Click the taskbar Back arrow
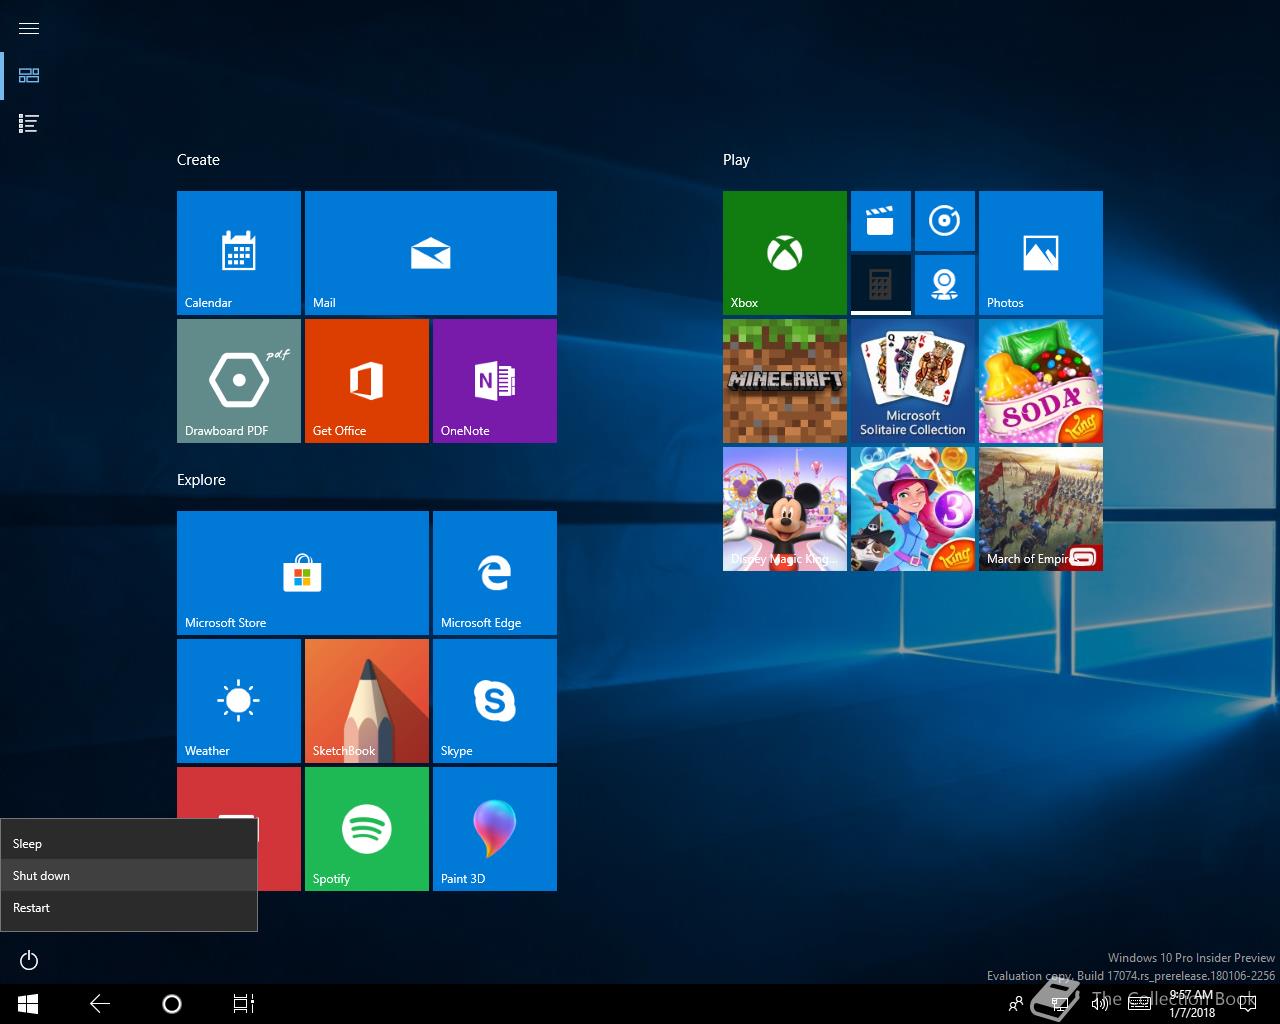This screenshot has width=1280, height=1024. [100, 1003]
